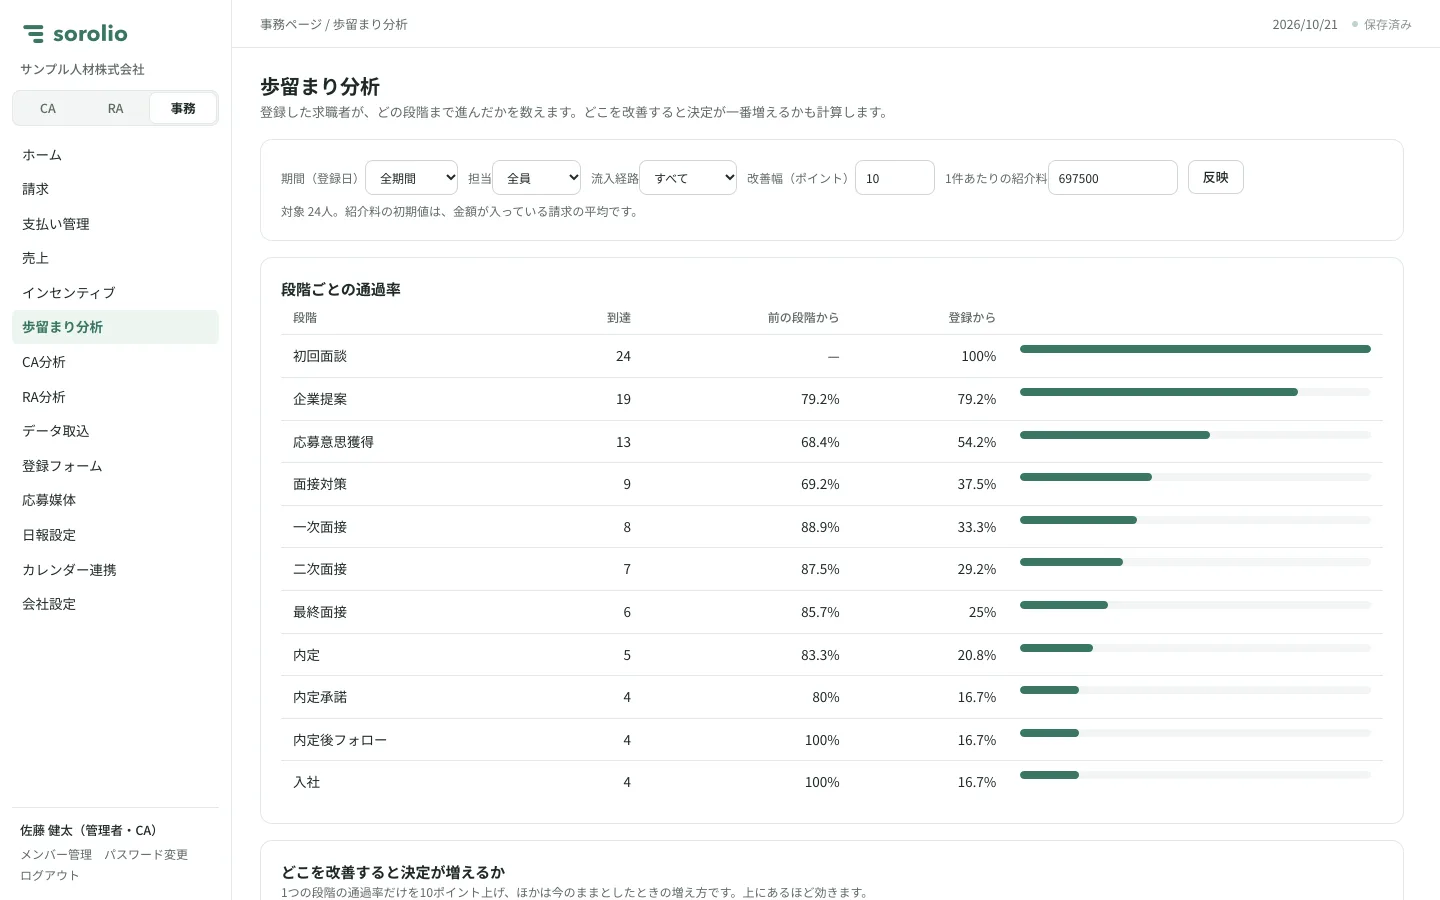Open CA分析 page

[x=115, y=362]
